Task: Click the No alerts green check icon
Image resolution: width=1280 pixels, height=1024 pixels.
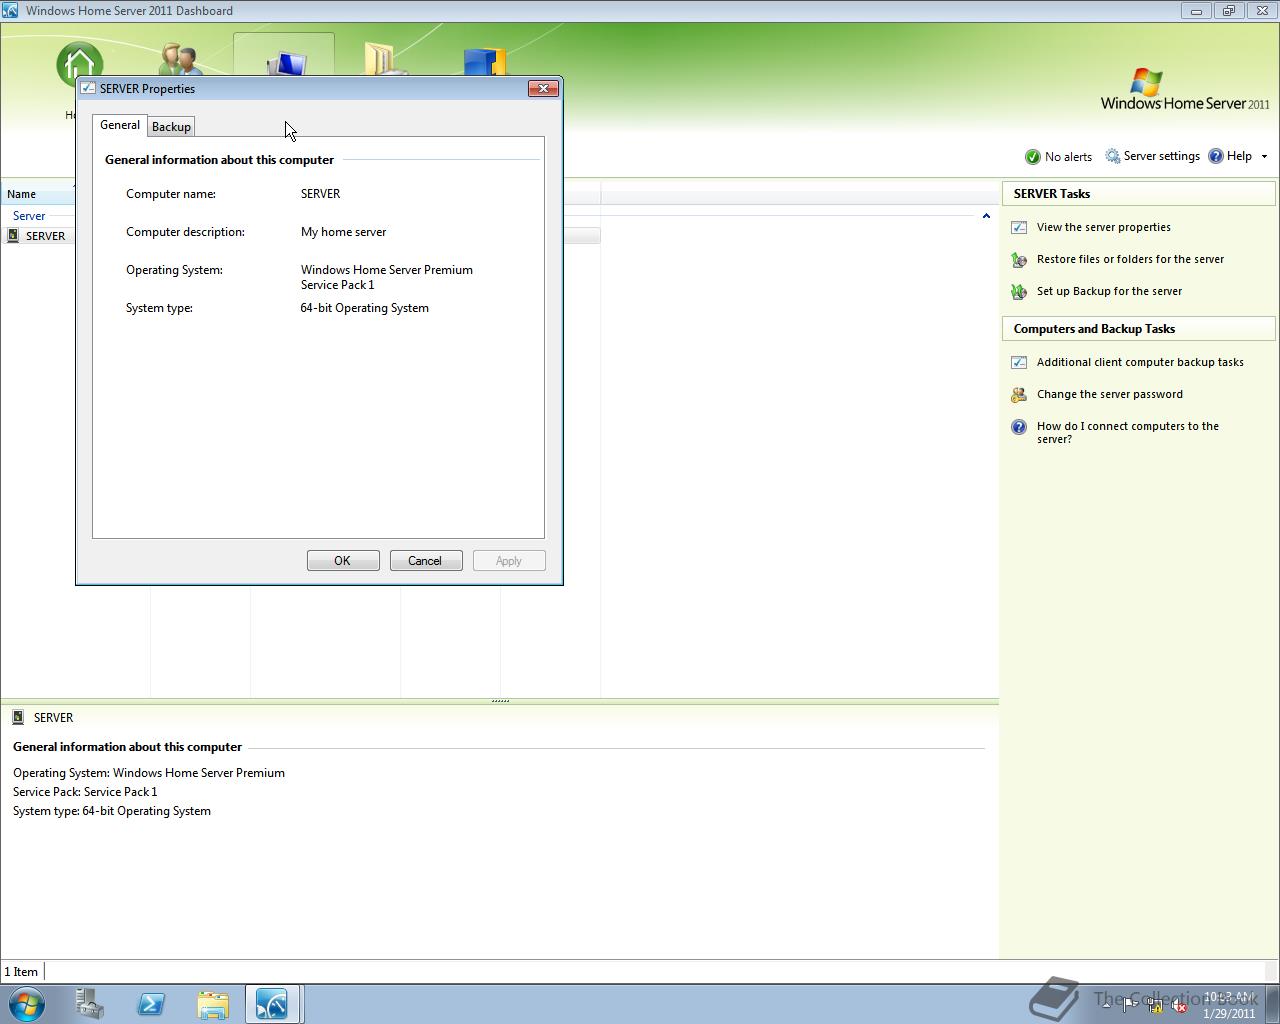Action: [1033, 156]
